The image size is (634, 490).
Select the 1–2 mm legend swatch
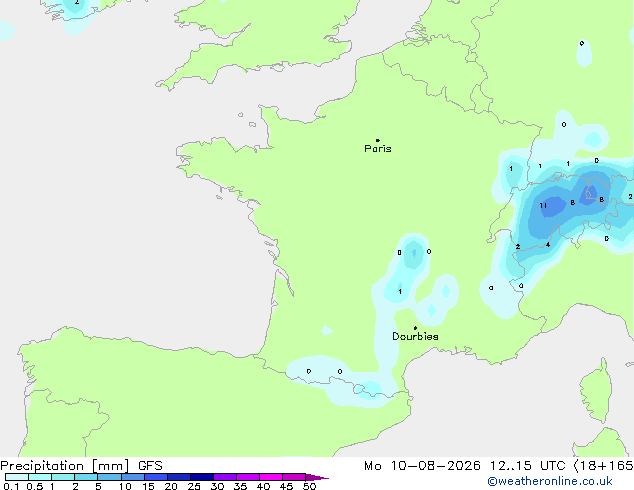coord(63,477)
